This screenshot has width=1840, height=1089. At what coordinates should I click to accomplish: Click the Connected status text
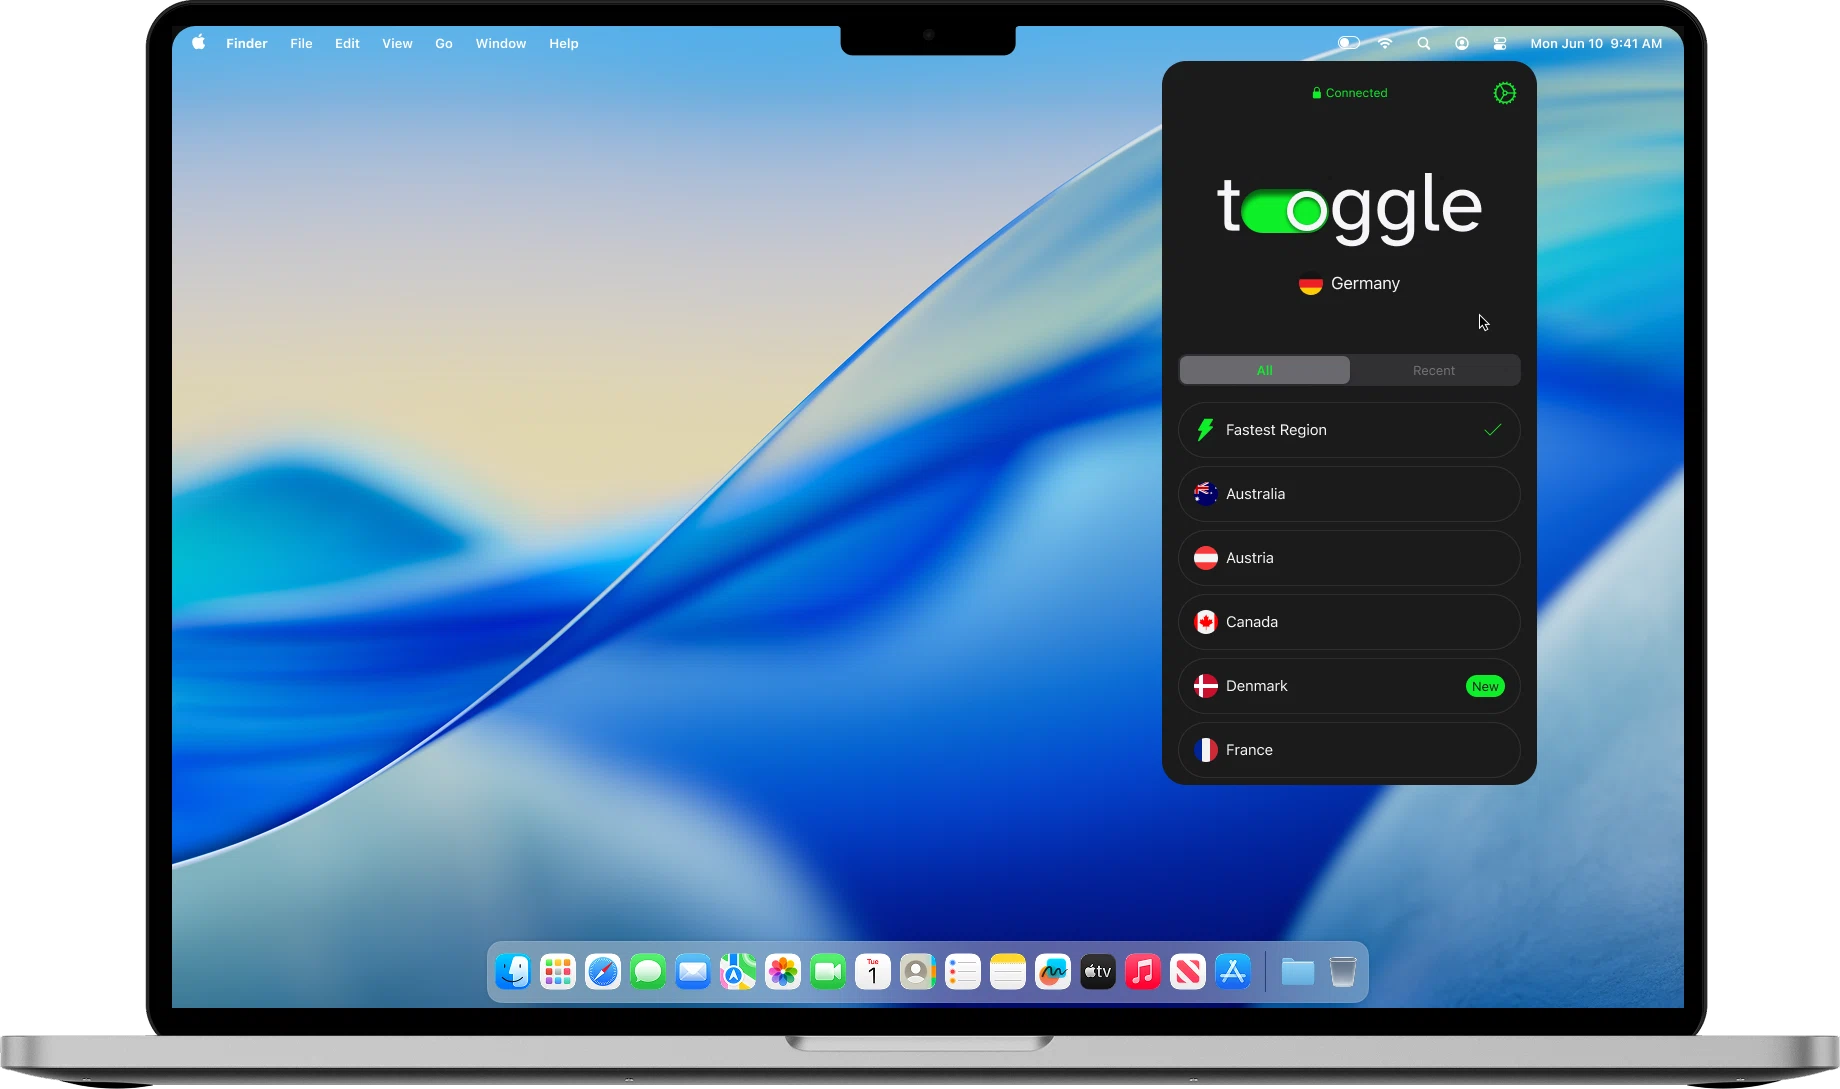click(x=1356, y=93)
